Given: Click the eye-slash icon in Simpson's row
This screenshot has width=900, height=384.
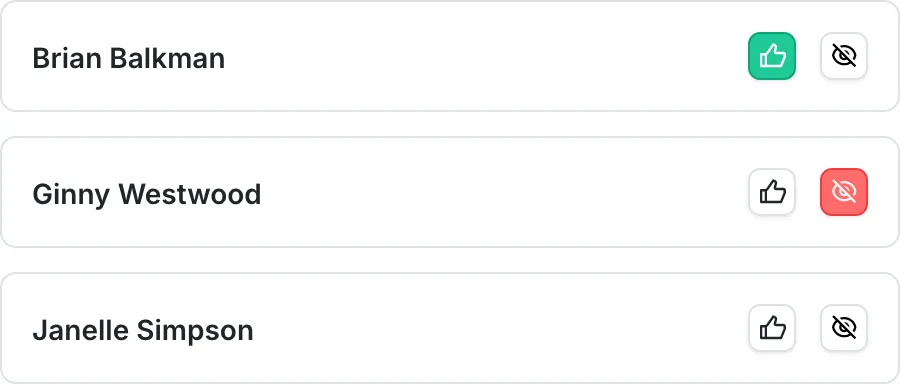Looking at the screenshot, I should click(x=844, y=328).
